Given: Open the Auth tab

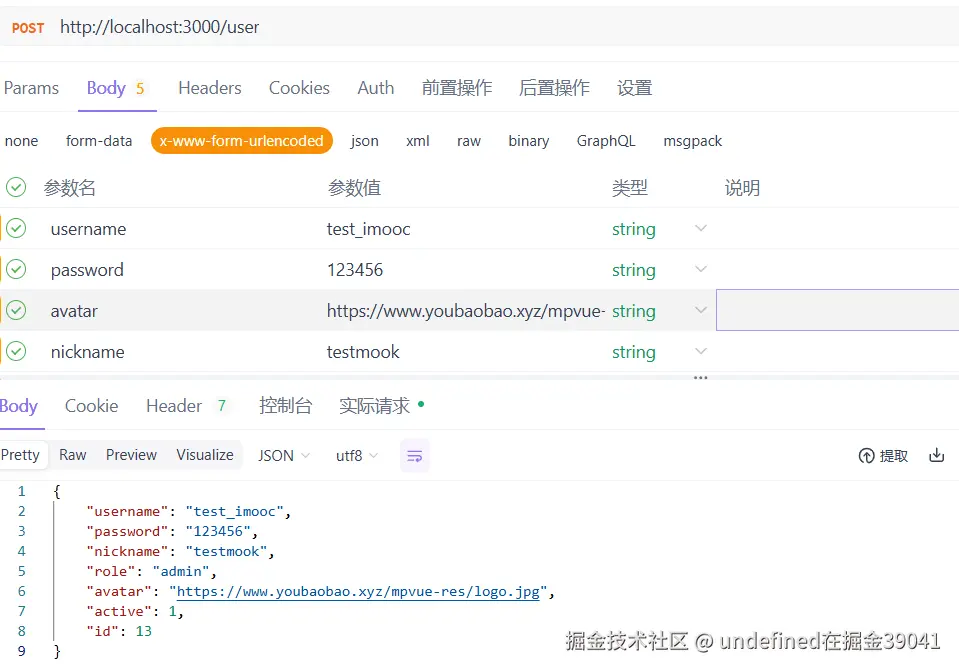Looking at the screenshot, I should (x=376, y=88).
